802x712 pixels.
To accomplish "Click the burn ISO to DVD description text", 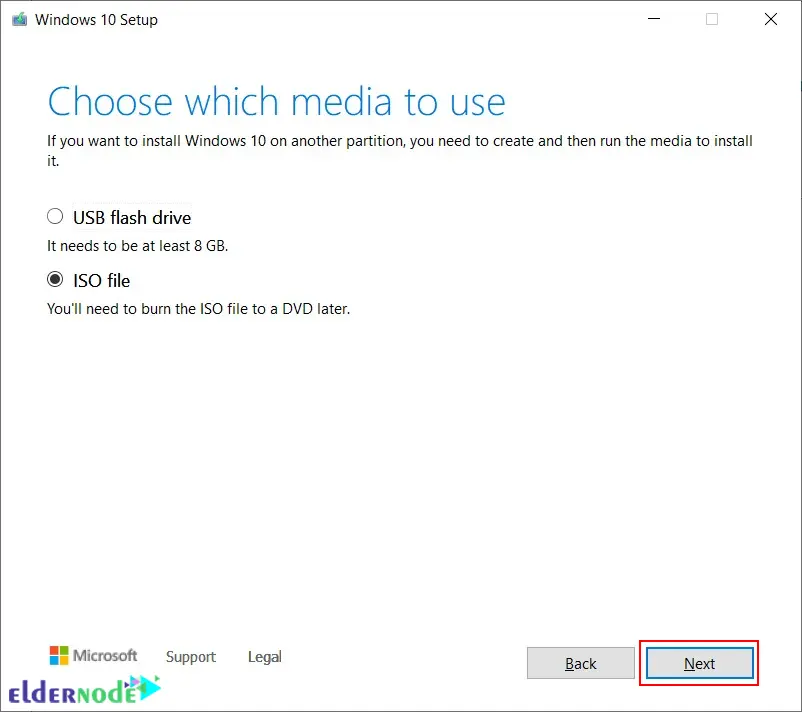I will tap(198, 309).
